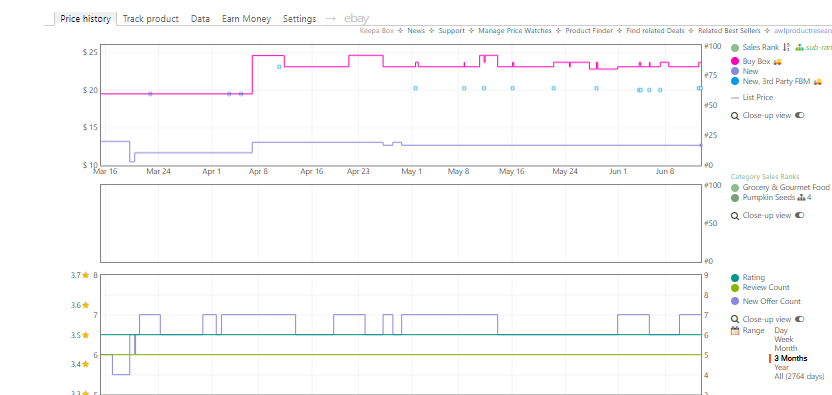Select the All (2764 days) range

(x=799, y=376)
